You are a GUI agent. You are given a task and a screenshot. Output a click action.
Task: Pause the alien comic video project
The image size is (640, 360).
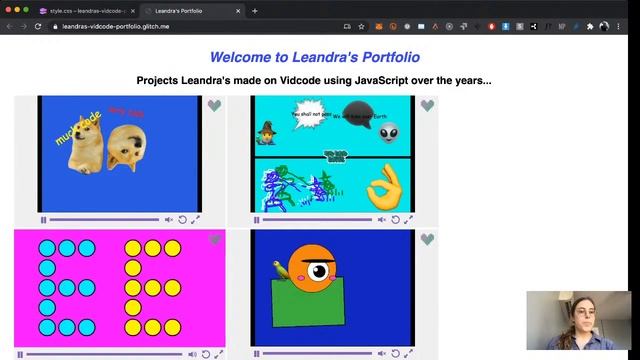(256, 220)
